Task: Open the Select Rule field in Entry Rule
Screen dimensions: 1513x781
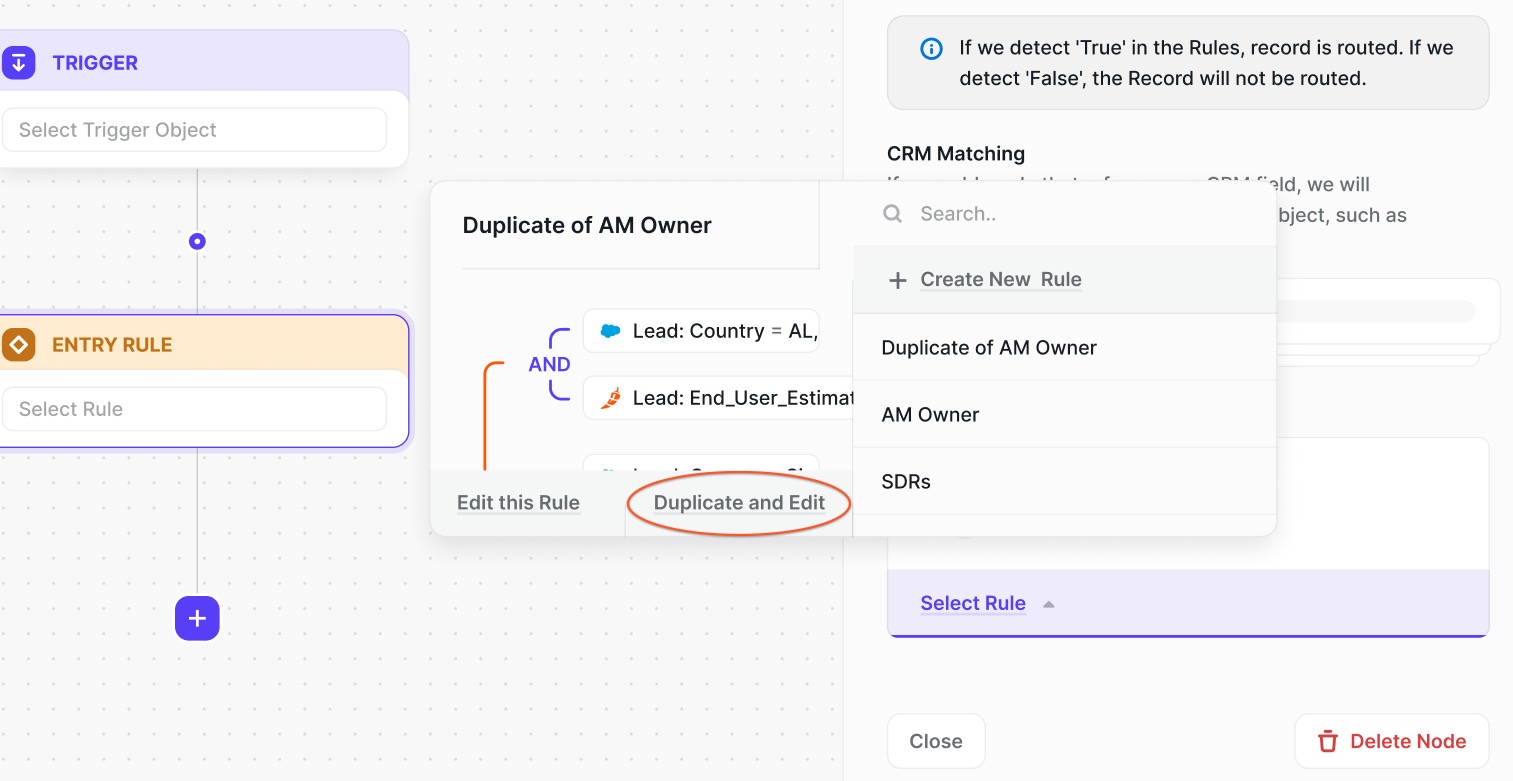Action: point(194,409)
